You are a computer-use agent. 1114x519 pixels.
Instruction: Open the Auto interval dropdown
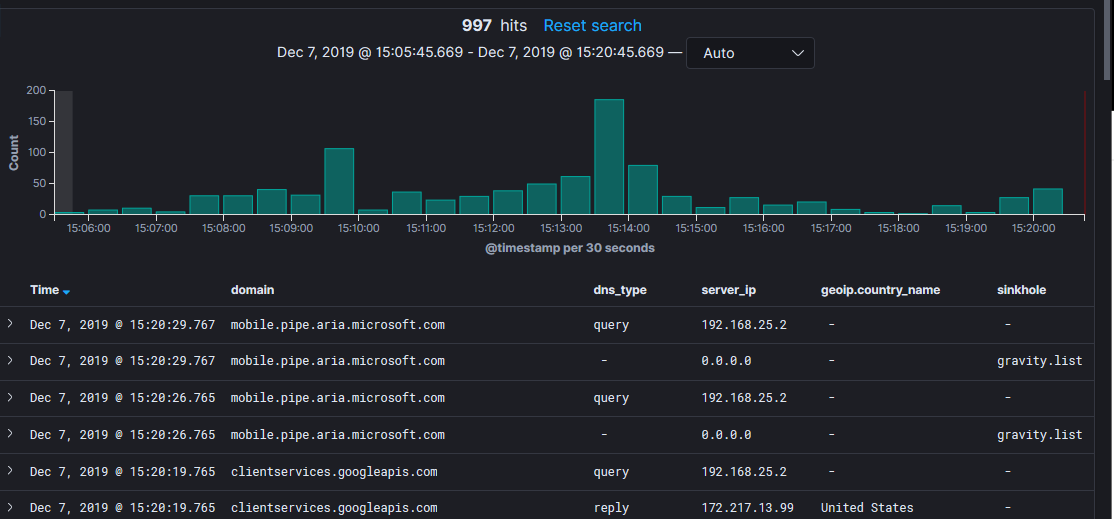pyautogui.click(x=750, y=53)
